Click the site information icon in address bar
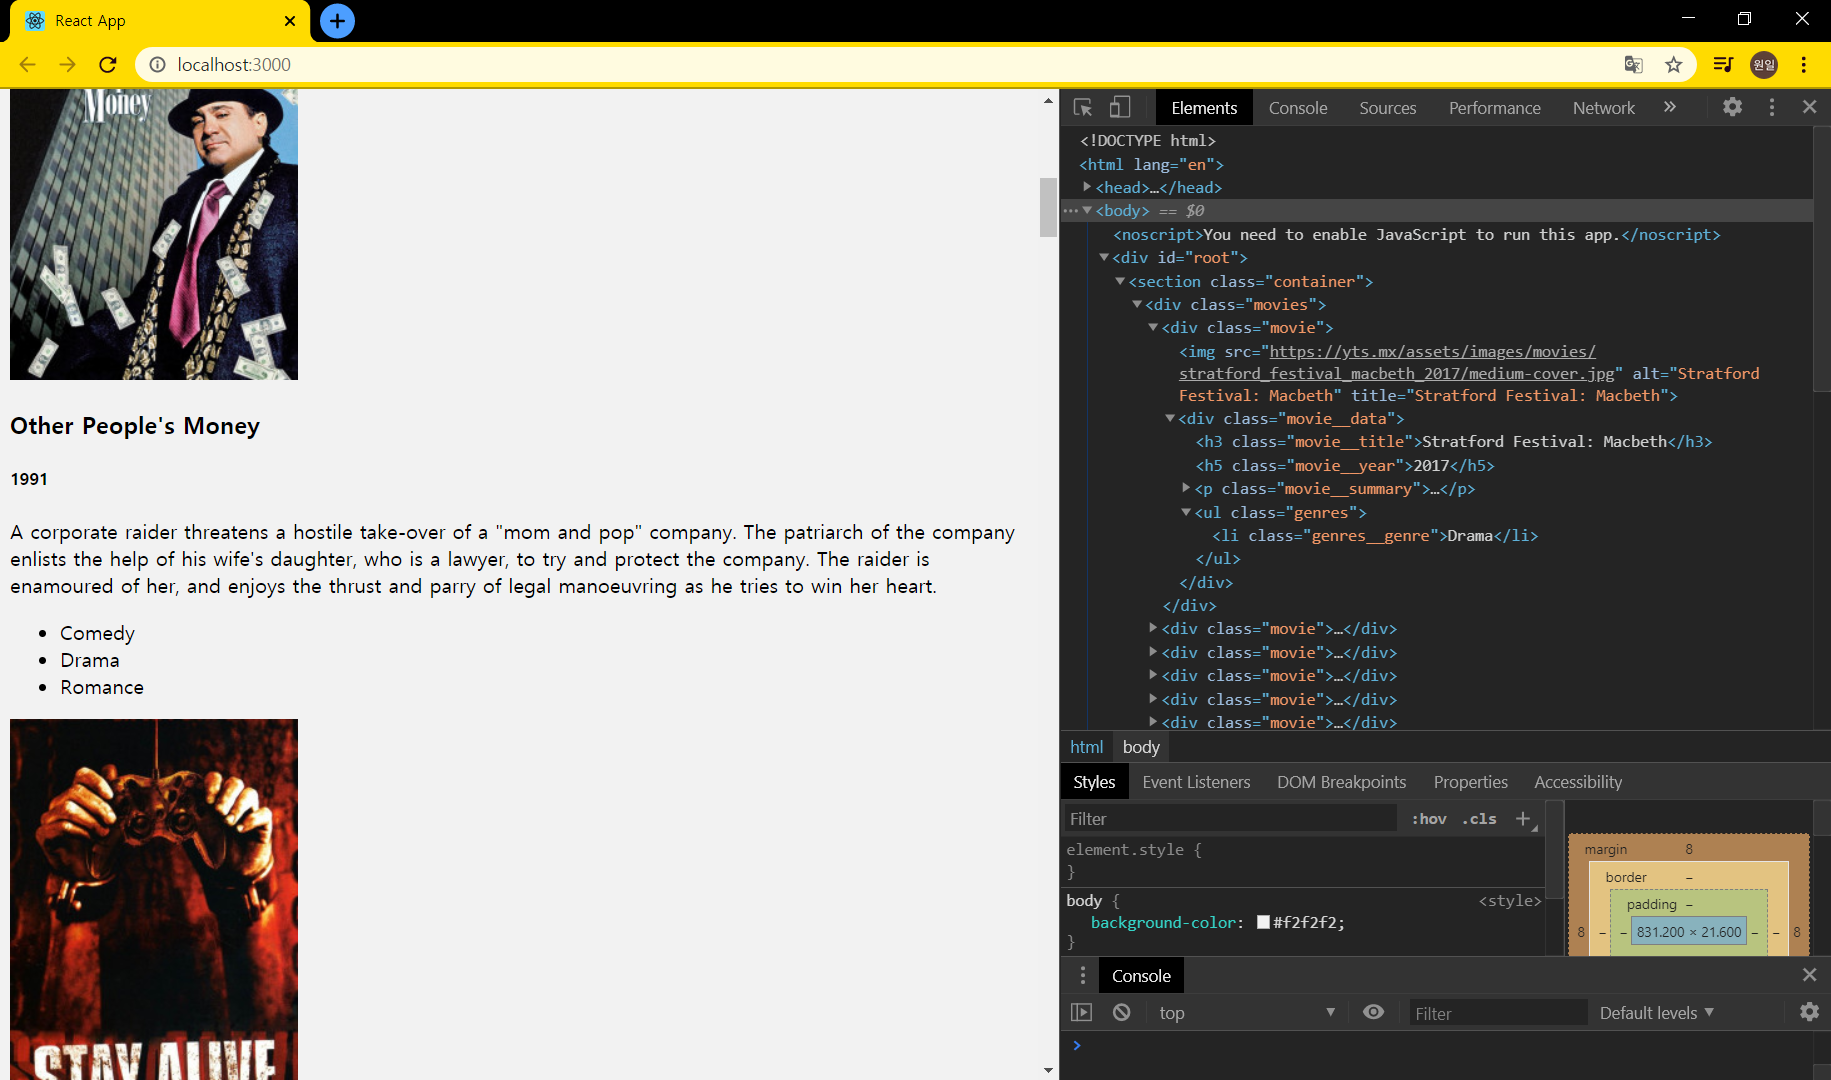Viewport: 1831px width, 1080px height. [x=157, y=65]
